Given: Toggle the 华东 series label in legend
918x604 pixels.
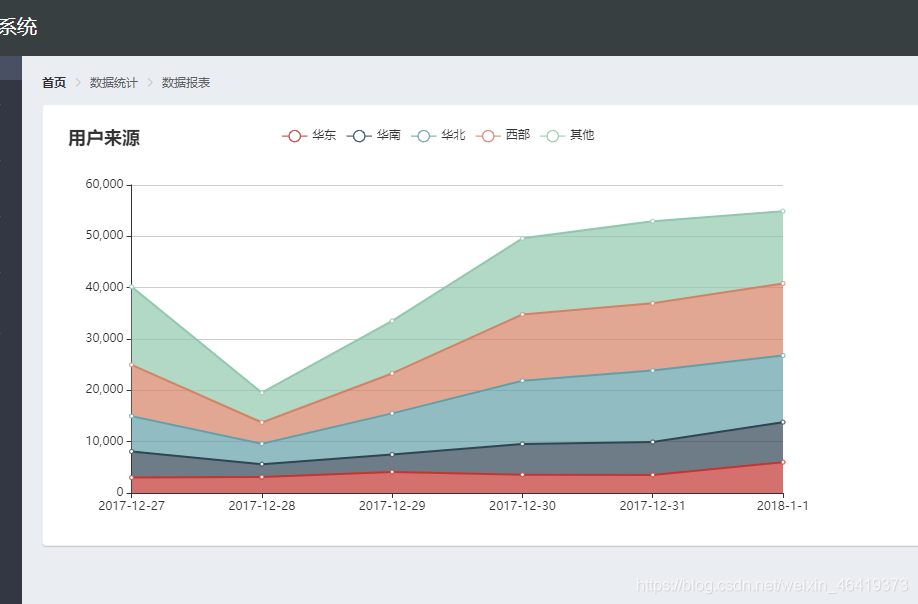Looking at the screenshot, I should click(324, 135).
